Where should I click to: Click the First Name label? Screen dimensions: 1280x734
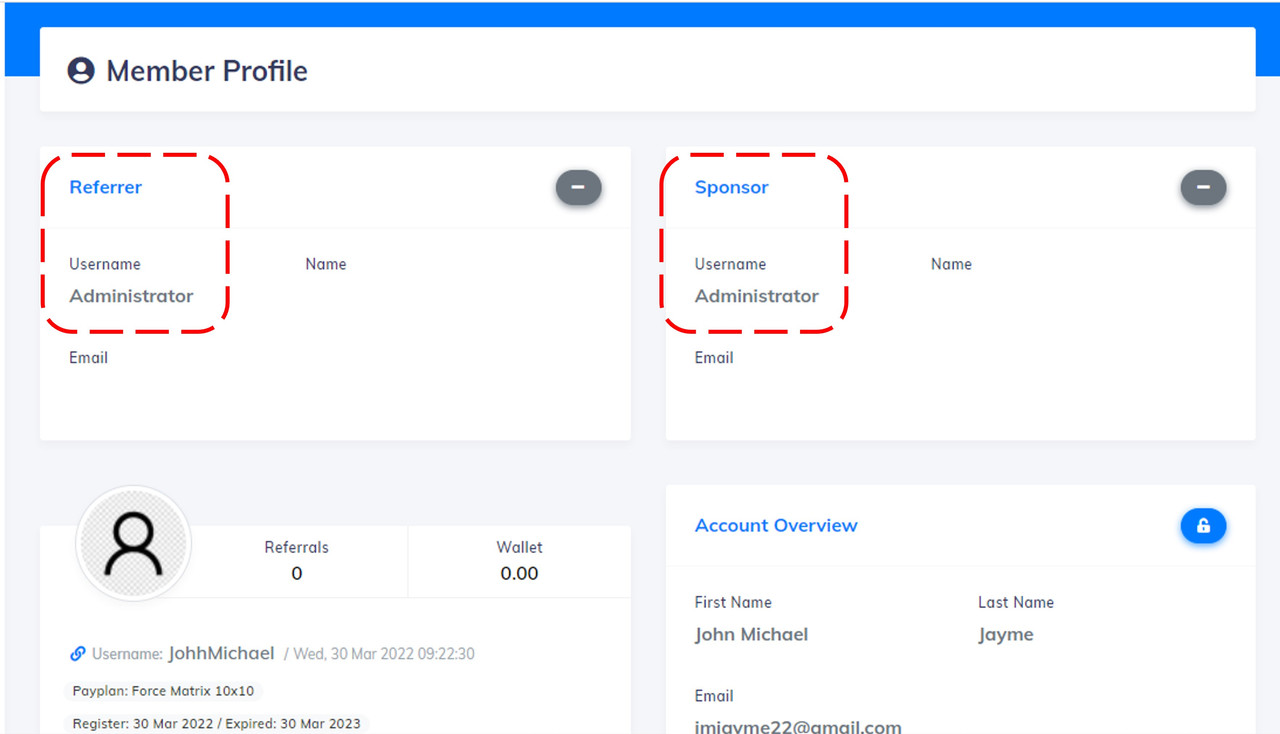(x=733, y=602)
